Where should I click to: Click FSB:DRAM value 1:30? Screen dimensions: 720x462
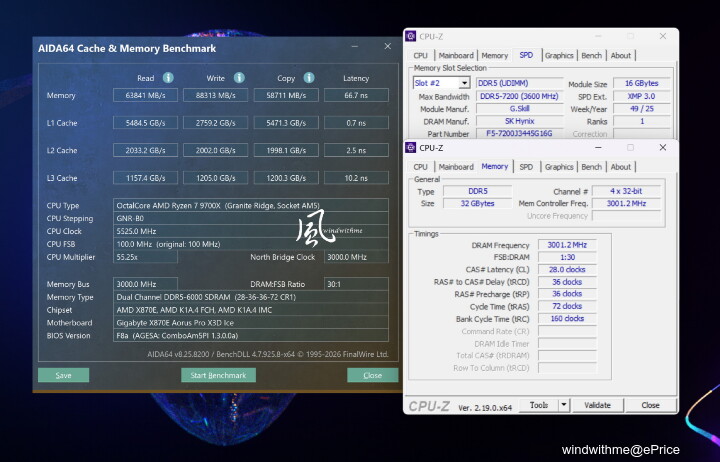567,257
